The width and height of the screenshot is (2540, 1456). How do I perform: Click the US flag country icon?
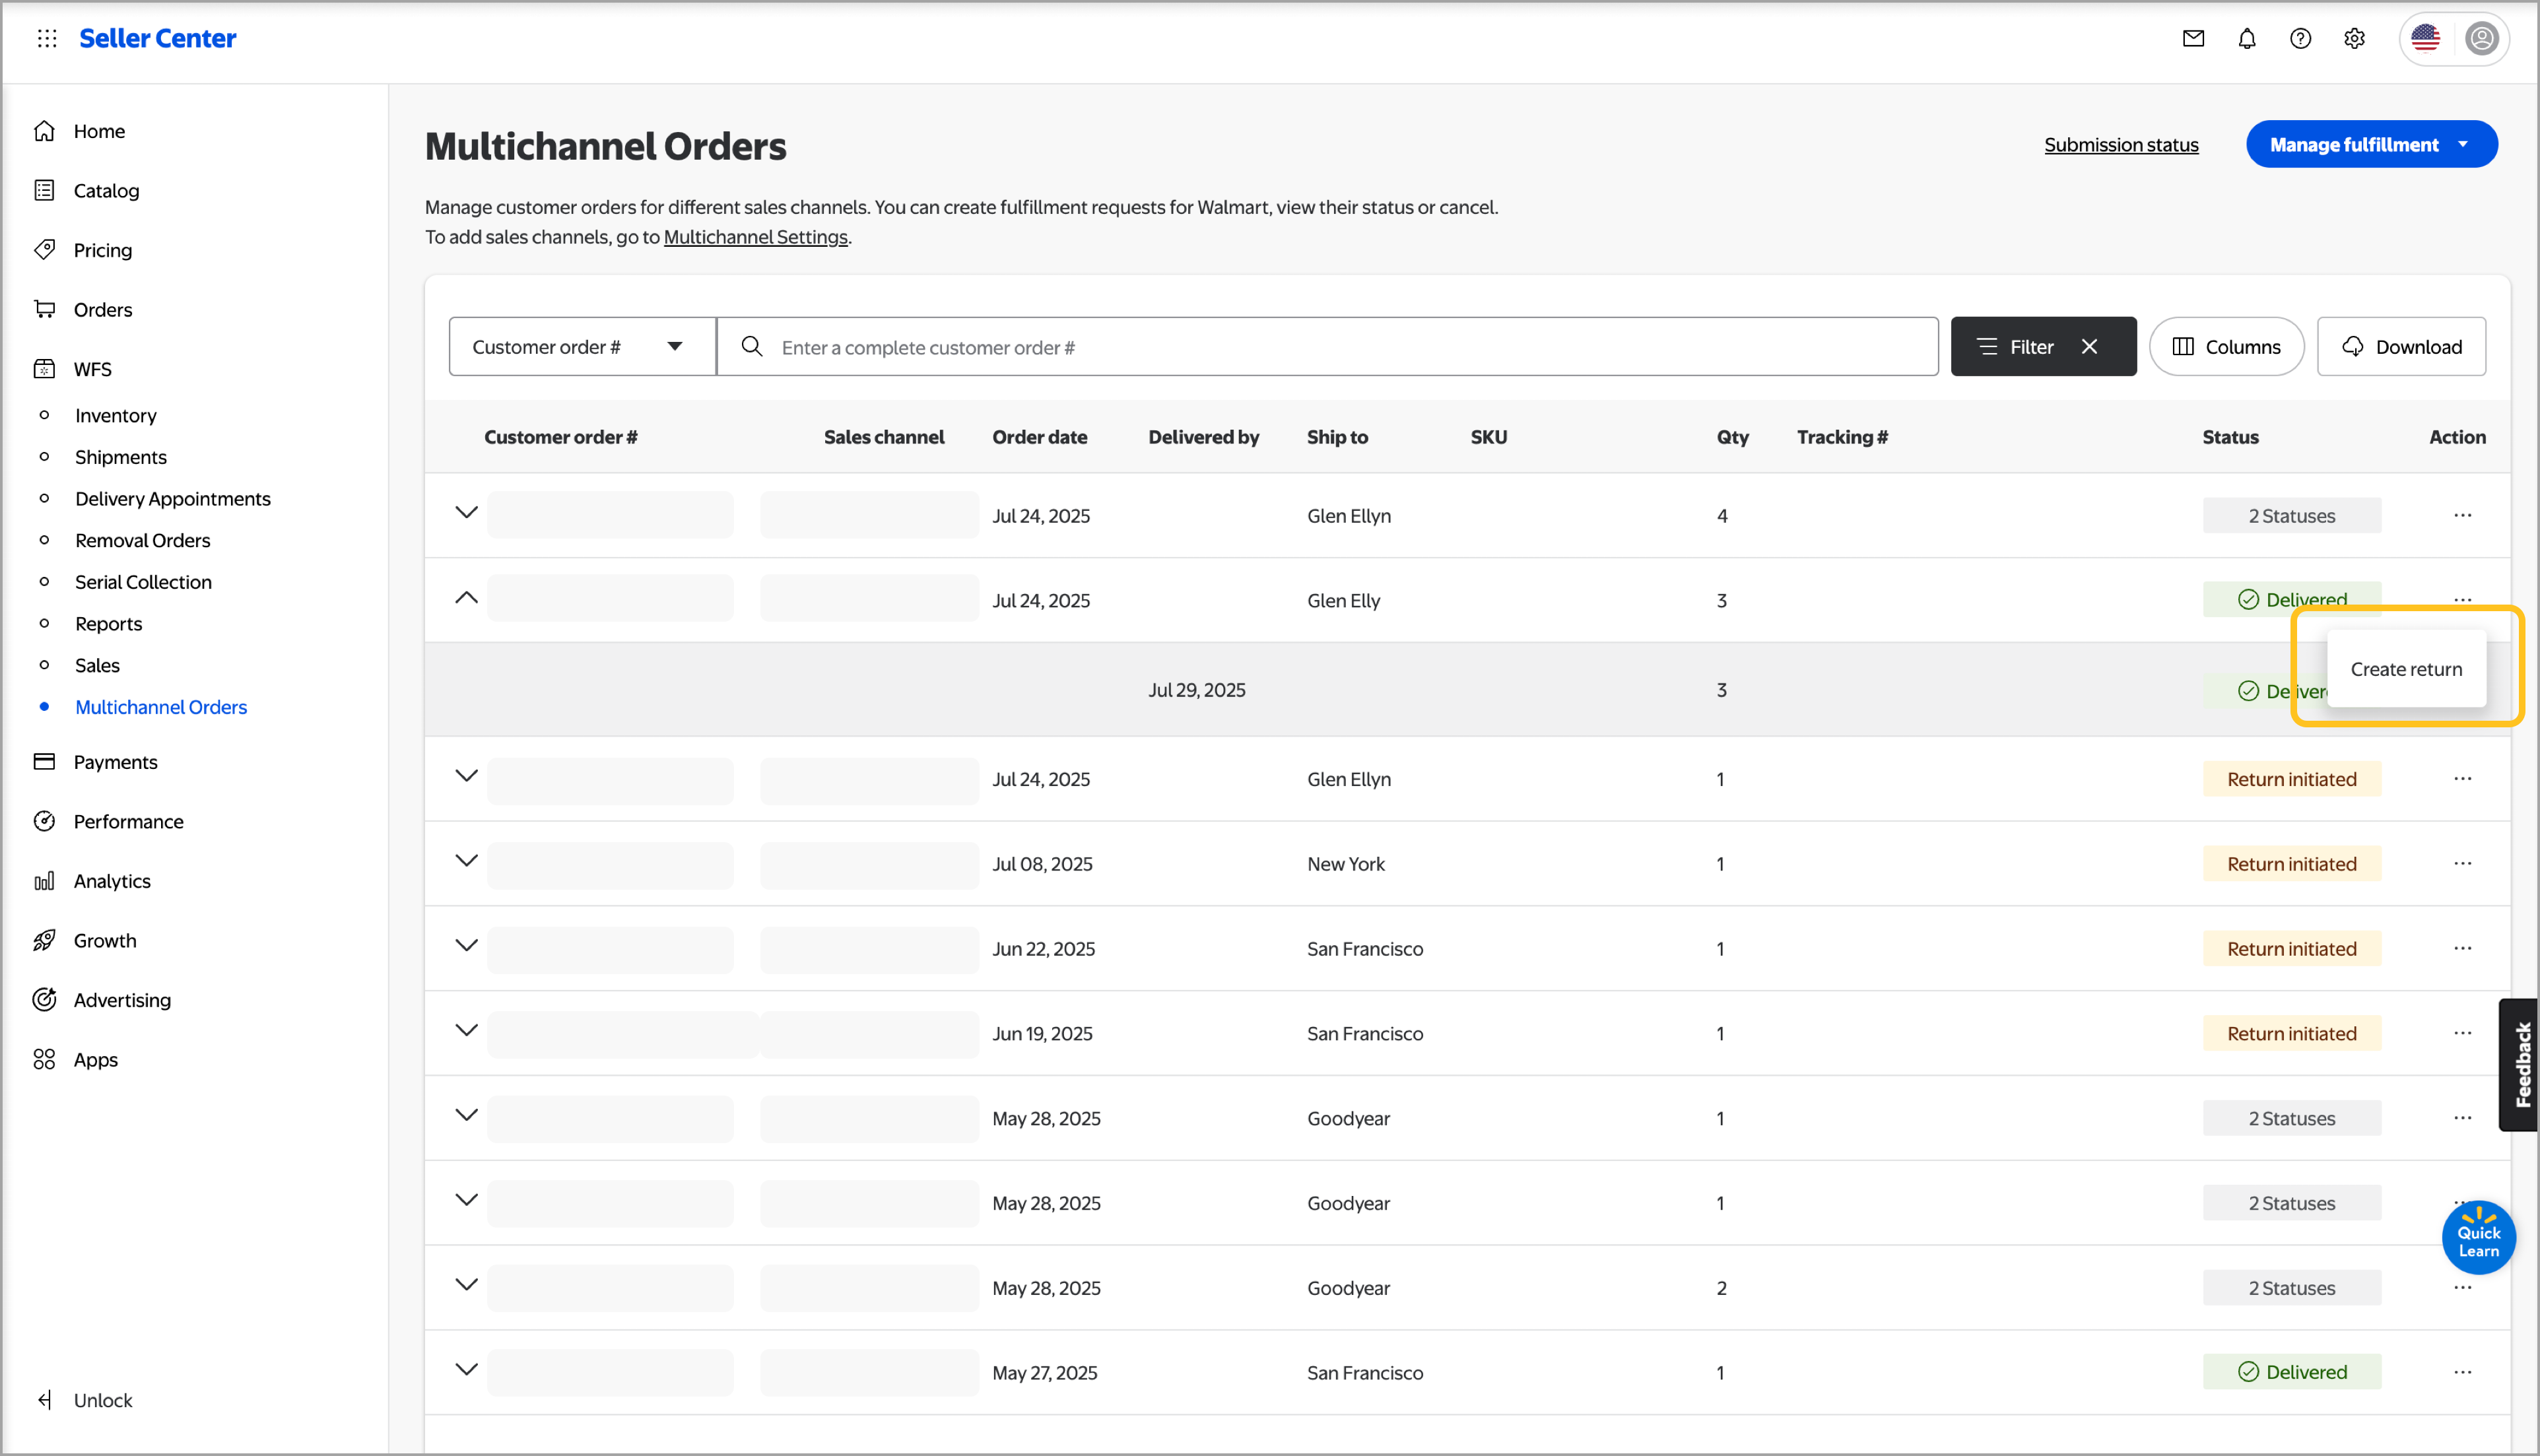2426,38
